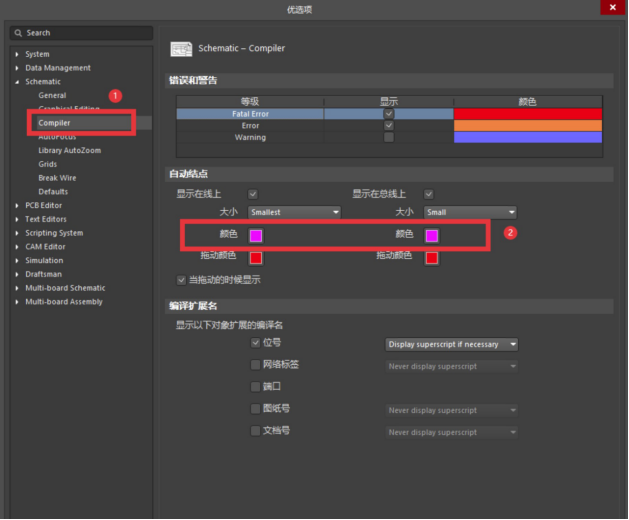Viewport: 629px width, 520px height.
Task: Open the Small size dropdown for bus
Action: pyautogui.click(x=470, y=212)
